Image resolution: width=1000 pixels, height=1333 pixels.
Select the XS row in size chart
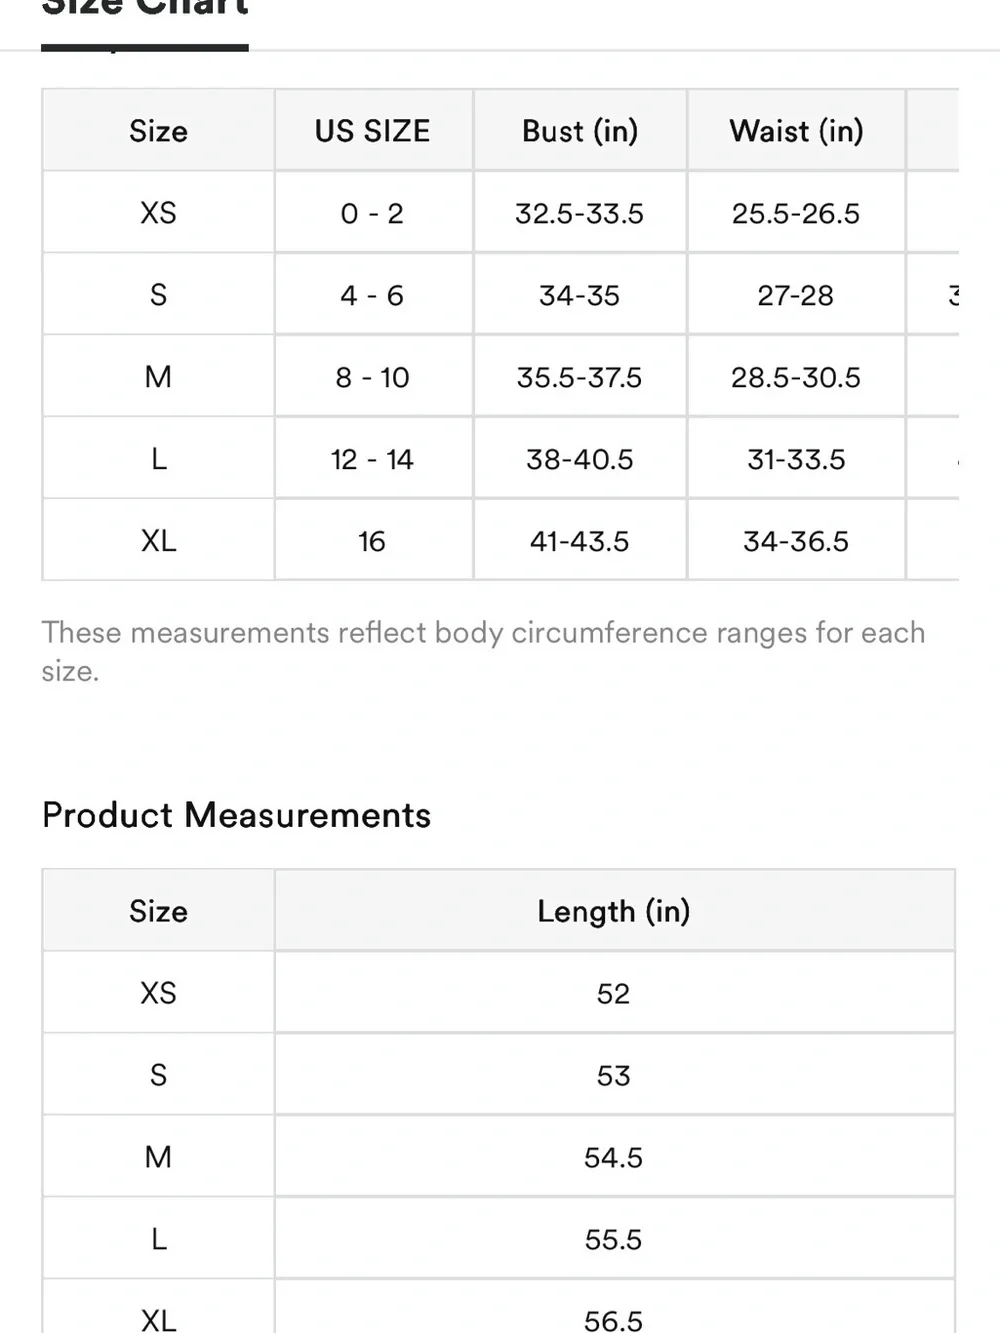(500, 212)
